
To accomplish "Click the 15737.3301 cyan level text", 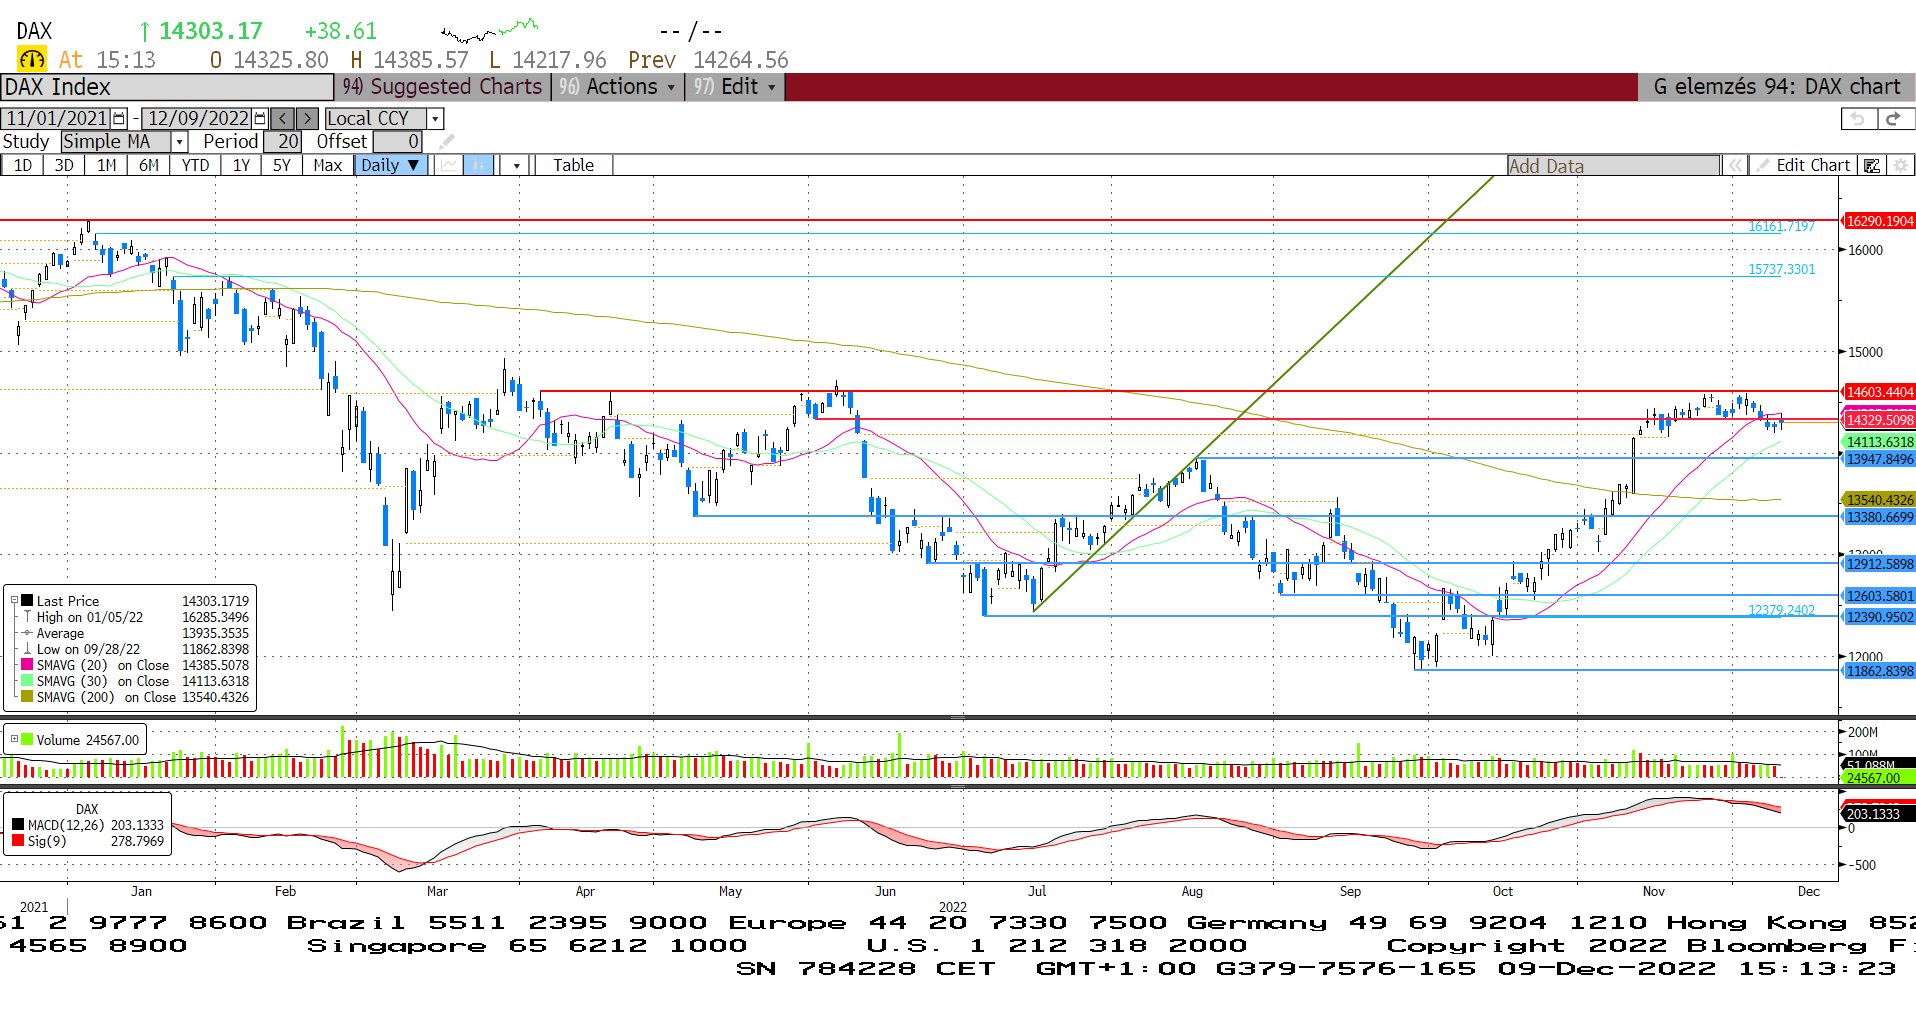I will point(1781,269).
